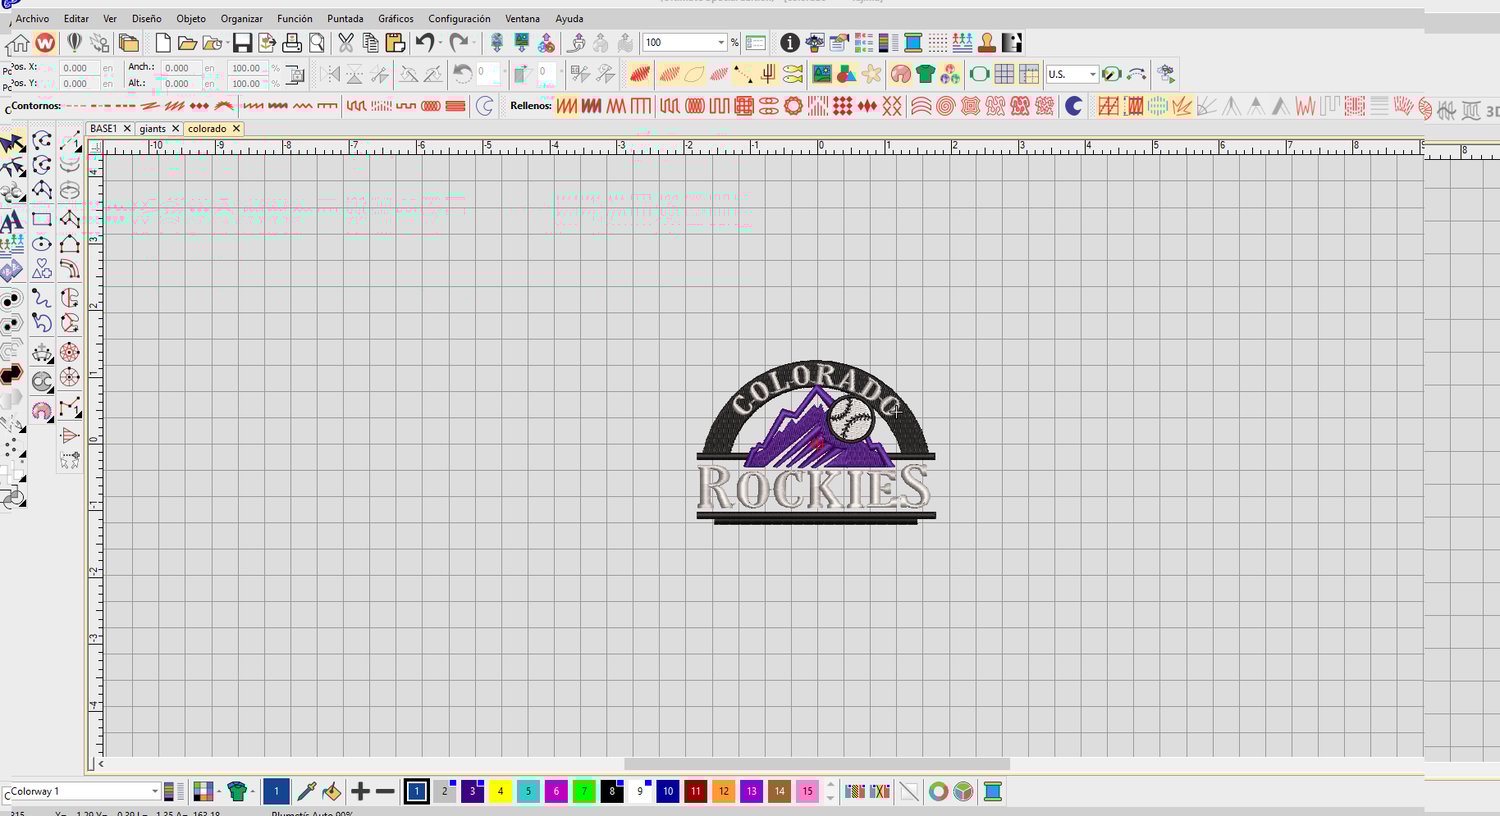This screenshot has width=1500, height=816.
Task: Select yellow color swatch 4
Action: coord(500,791)
